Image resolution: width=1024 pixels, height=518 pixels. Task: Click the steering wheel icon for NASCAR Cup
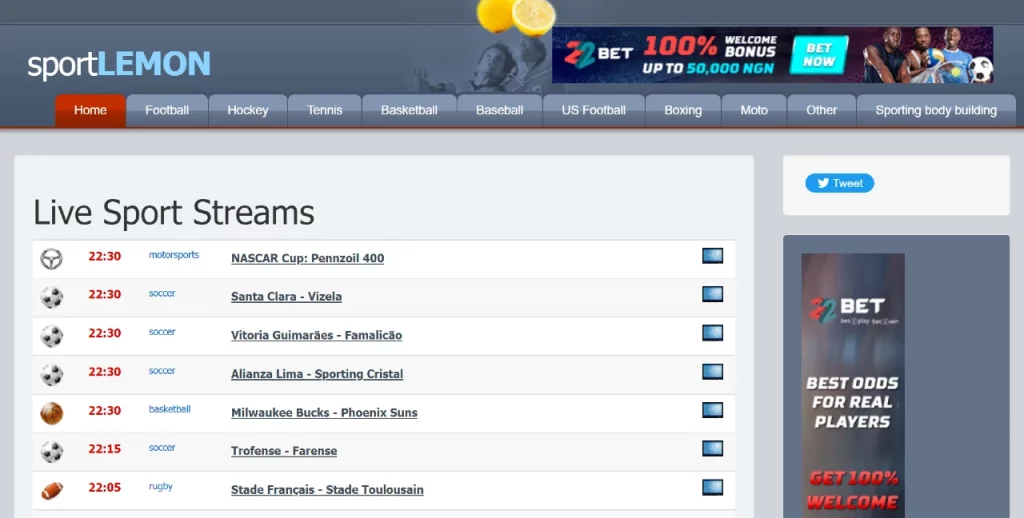tap(52, 259)
